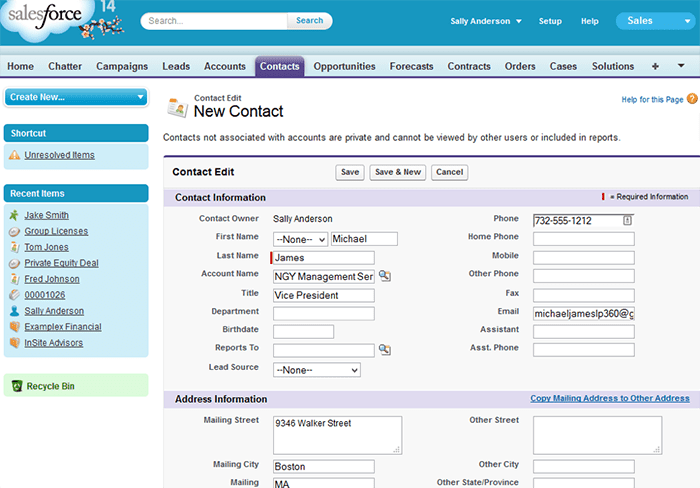Click the Recycle Bin icon
700x488 pixels.
tap(17, 386)
